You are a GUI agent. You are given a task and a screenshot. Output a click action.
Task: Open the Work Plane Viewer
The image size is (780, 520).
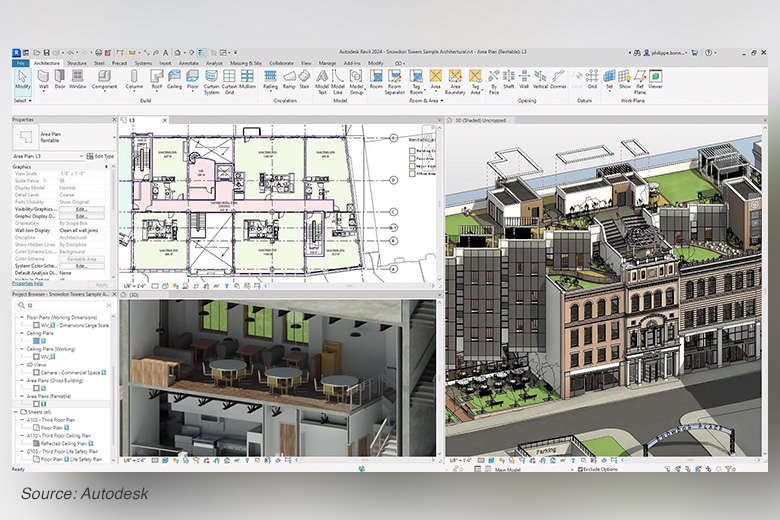pos(656,80)
